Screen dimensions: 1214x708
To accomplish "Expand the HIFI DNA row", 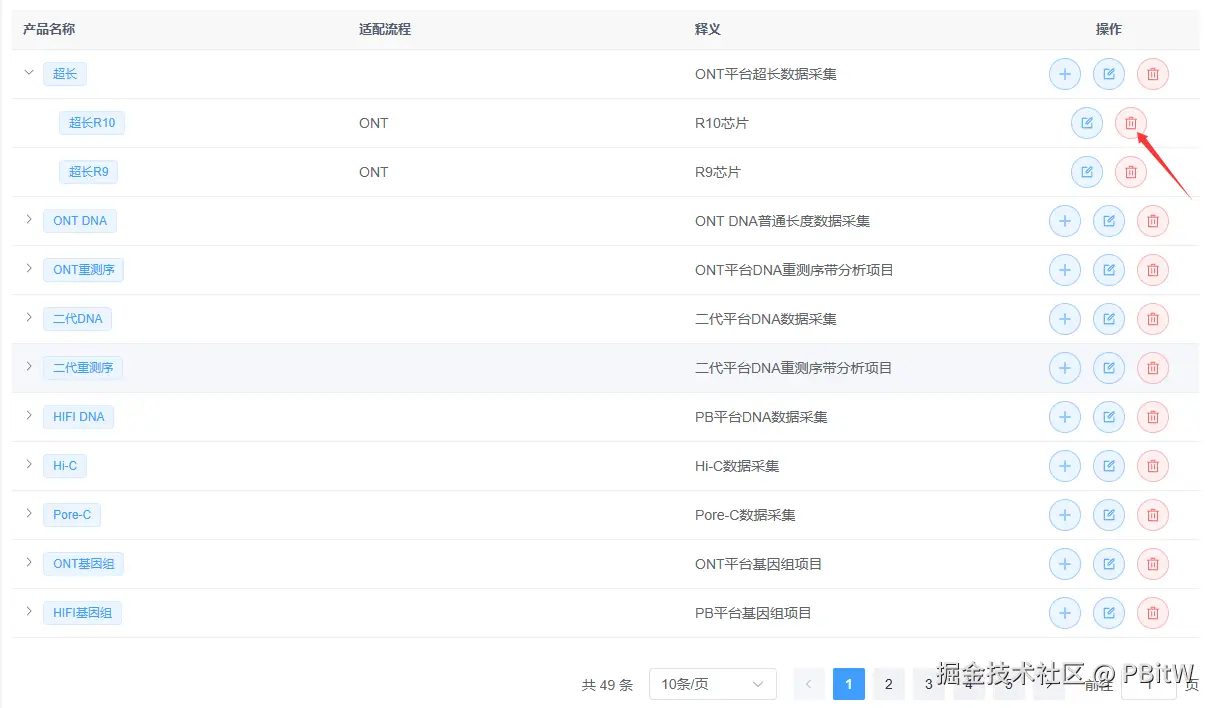I will pos(29,415).
